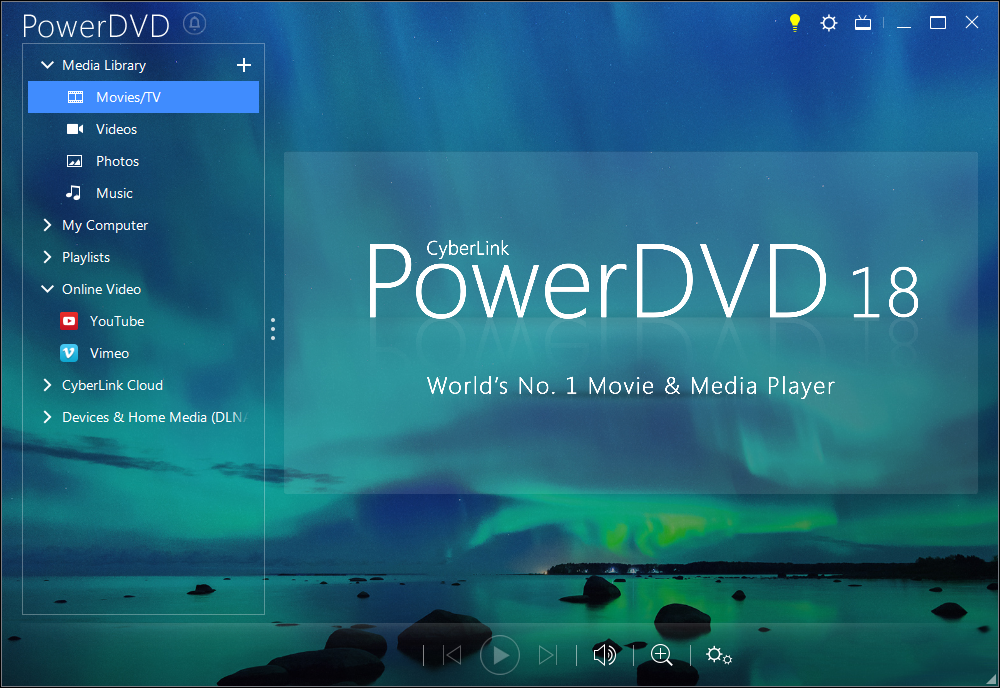The width and height of the screenshot is (1000, 688).
Task: Close the PowerDVD window
Action: tap(971, 22)
